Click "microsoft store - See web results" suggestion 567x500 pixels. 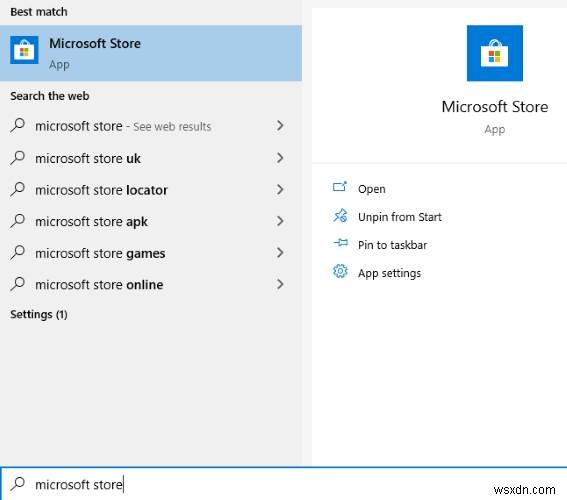click(x=151, y=126)
